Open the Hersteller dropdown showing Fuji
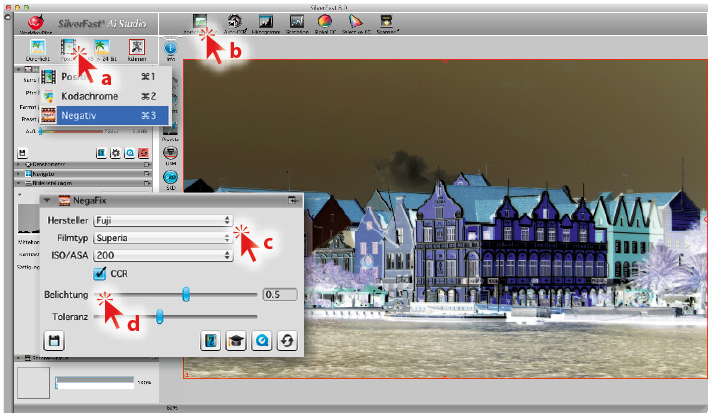The image size is (714, 417). (x=162, y=220)
